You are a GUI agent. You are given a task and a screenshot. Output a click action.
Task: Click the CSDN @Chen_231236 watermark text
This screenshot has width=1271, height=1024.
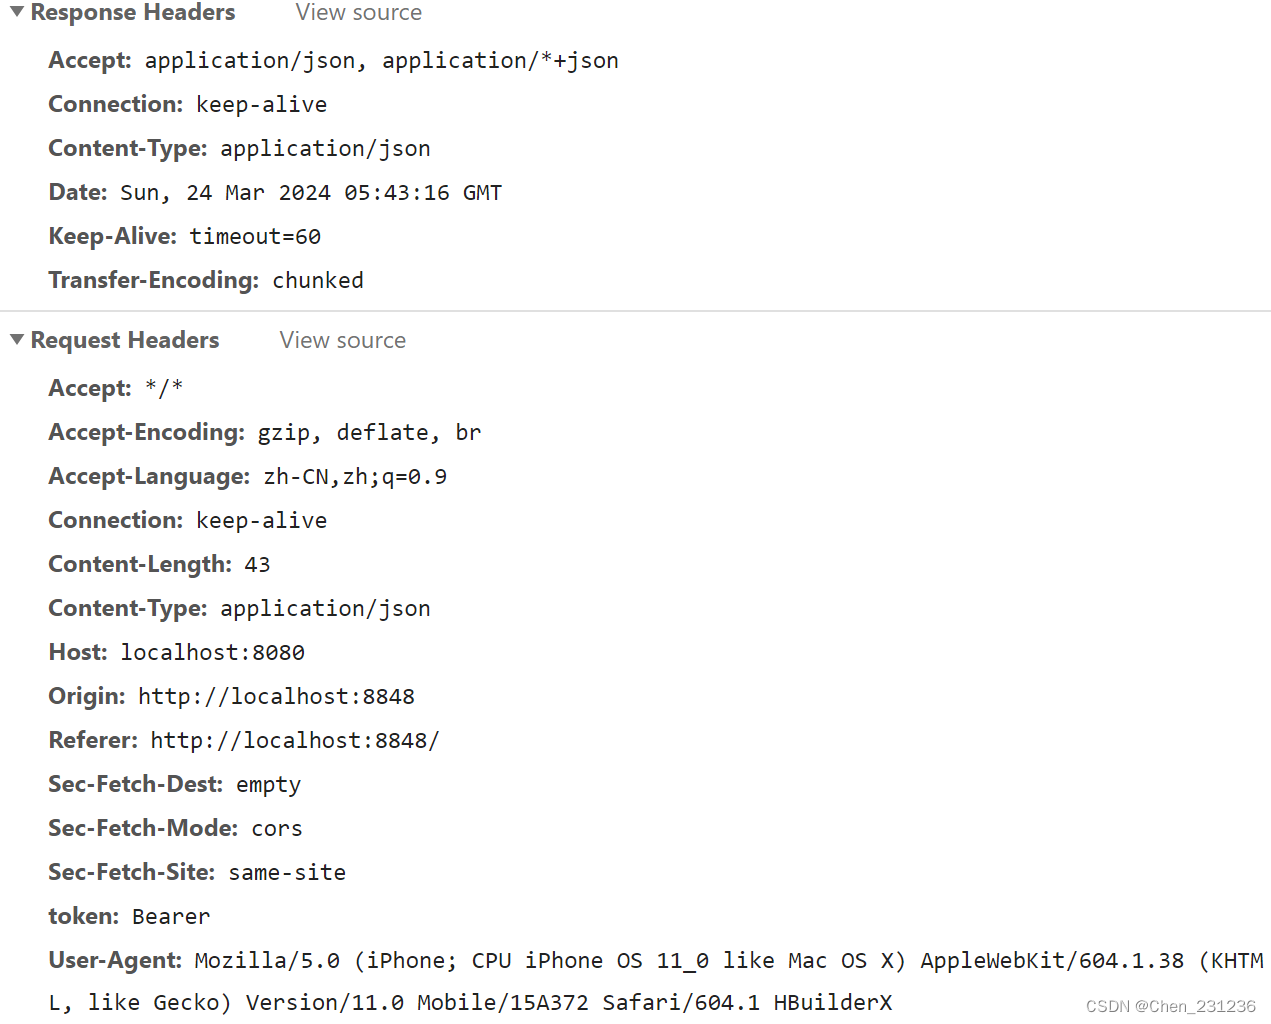[1171, 1006]
